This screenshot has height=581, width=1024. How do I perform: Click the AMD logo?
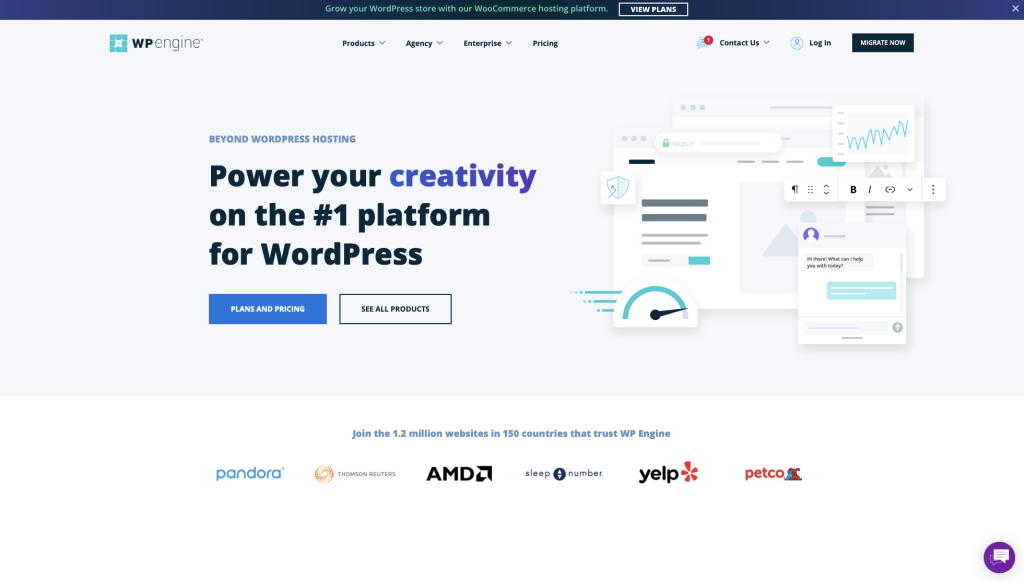pyautogui.click(x=459, y=474)
